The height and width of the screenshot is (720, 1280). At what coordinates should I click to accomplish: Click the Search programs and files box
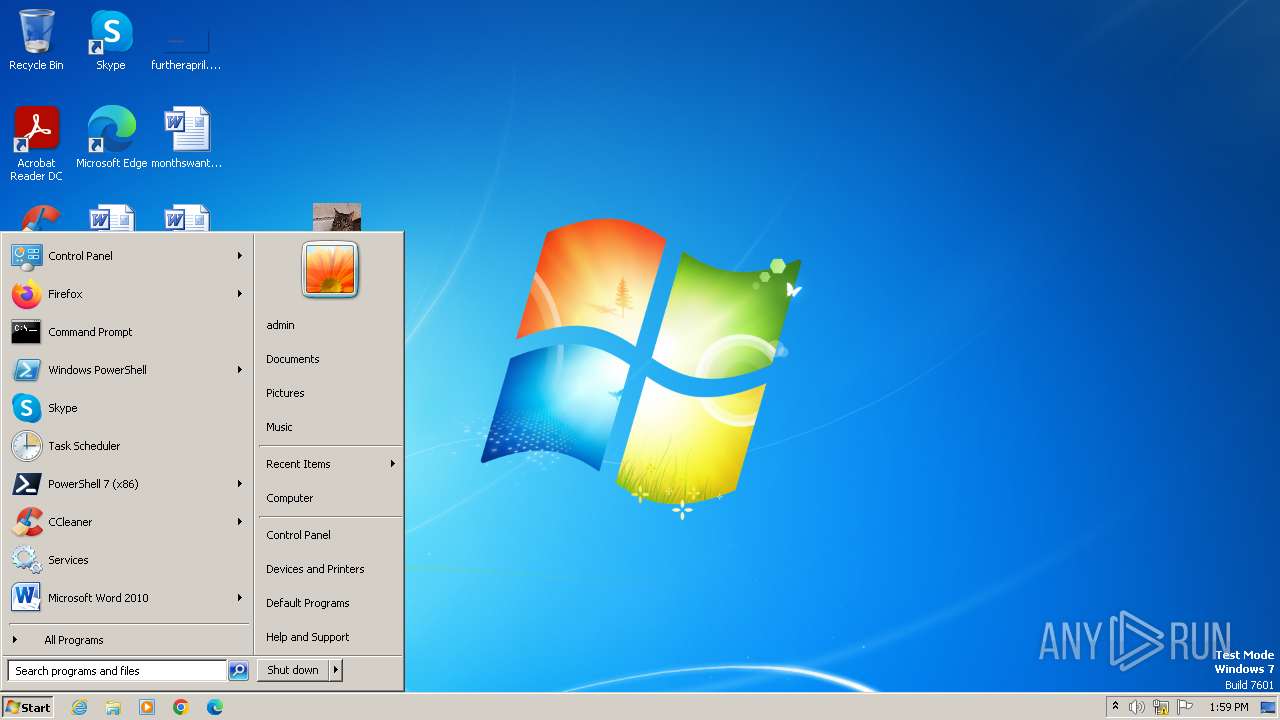click(117, 671)
